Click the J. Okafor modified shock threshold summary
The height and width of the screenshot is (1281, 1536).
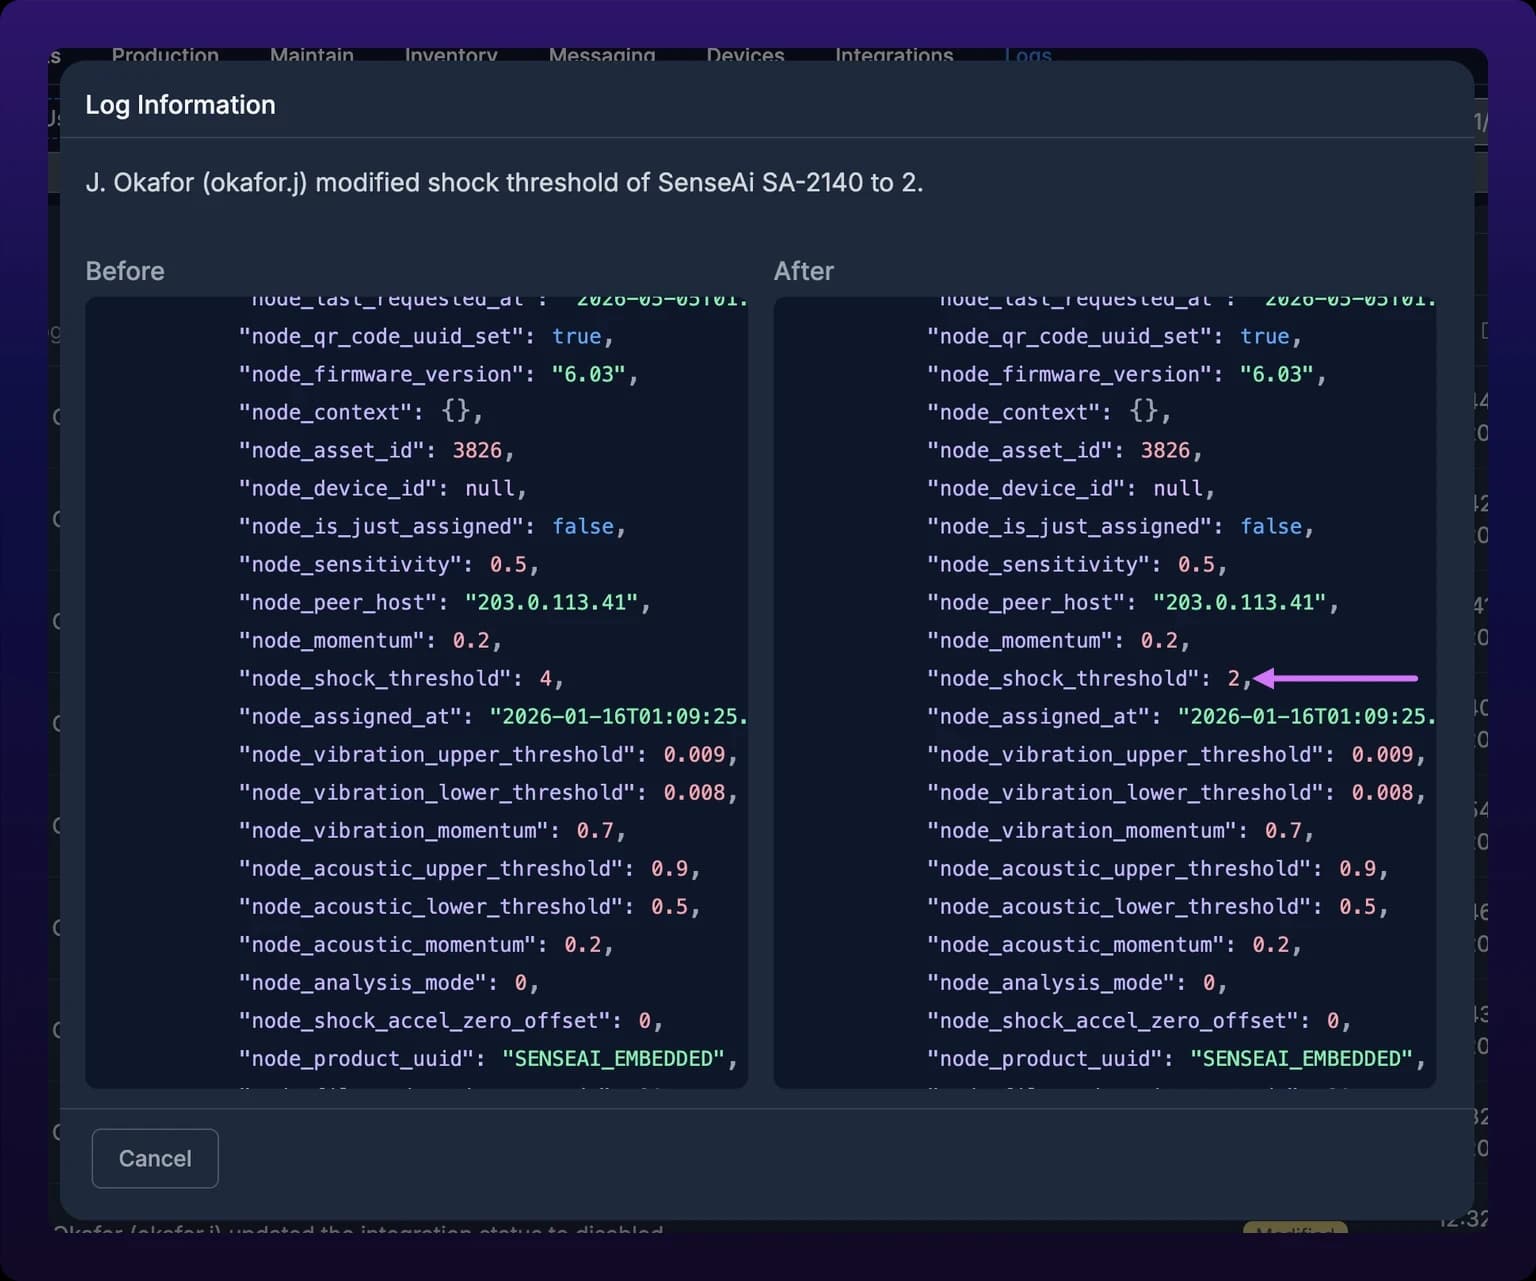tap(504, 182)
